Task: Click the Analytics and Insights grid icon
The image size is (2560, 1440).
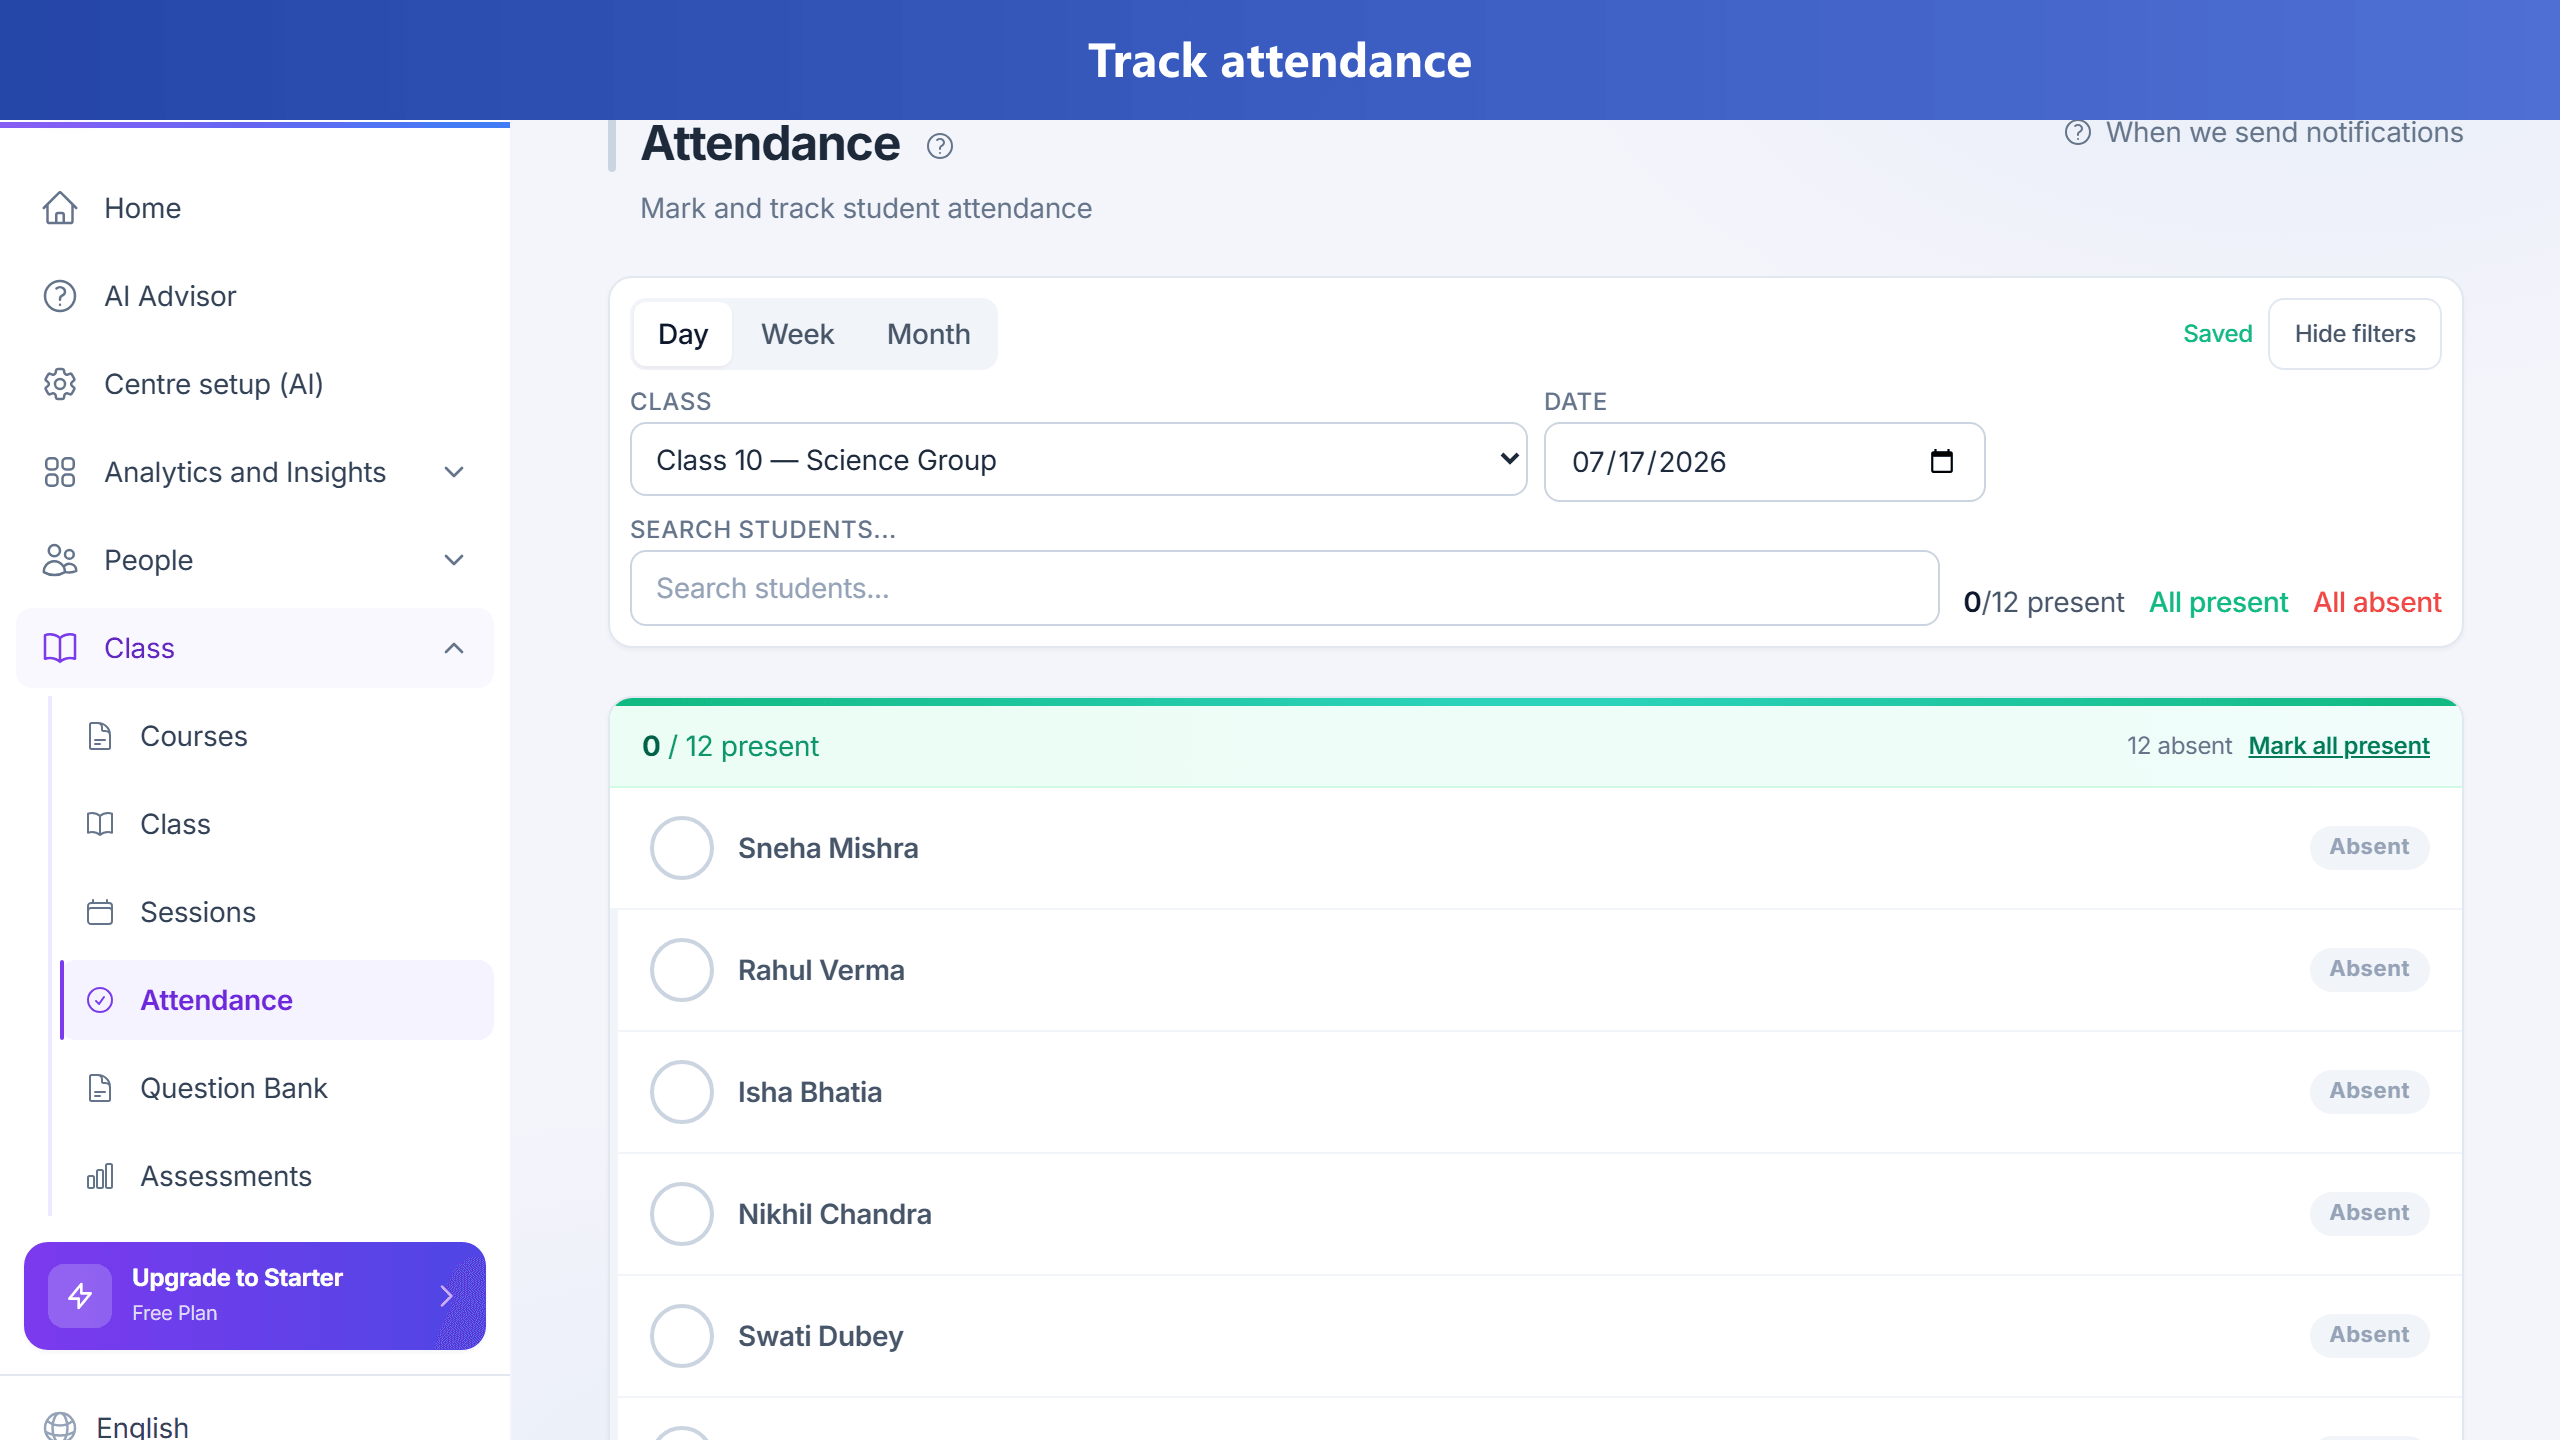Action: 60,472
